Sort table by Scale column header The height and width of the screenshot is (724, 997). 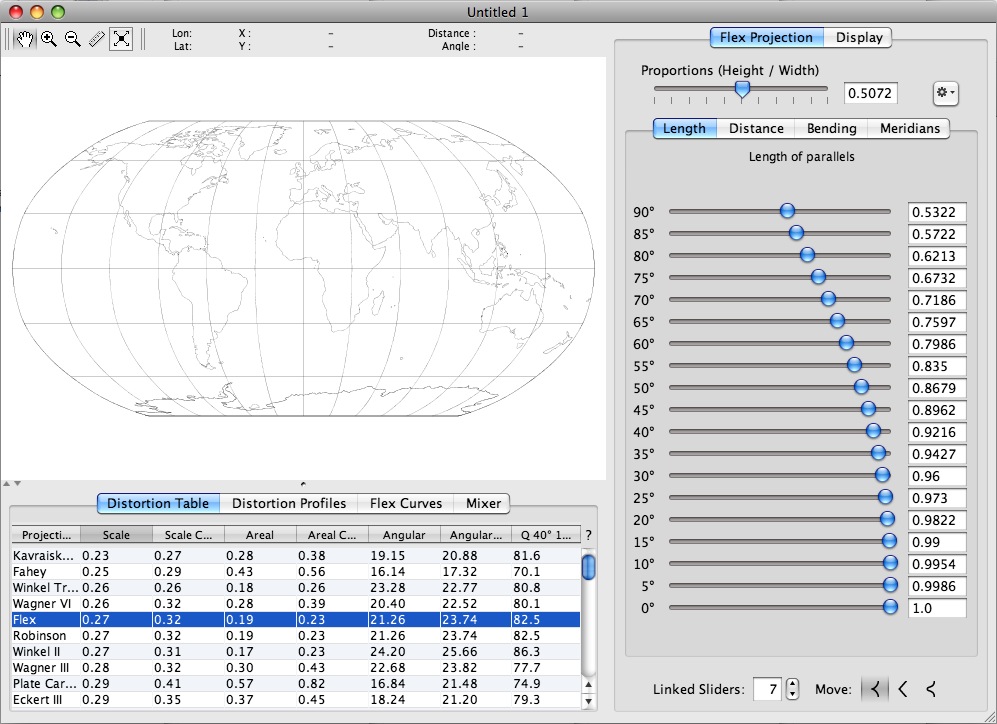point(116,535)
